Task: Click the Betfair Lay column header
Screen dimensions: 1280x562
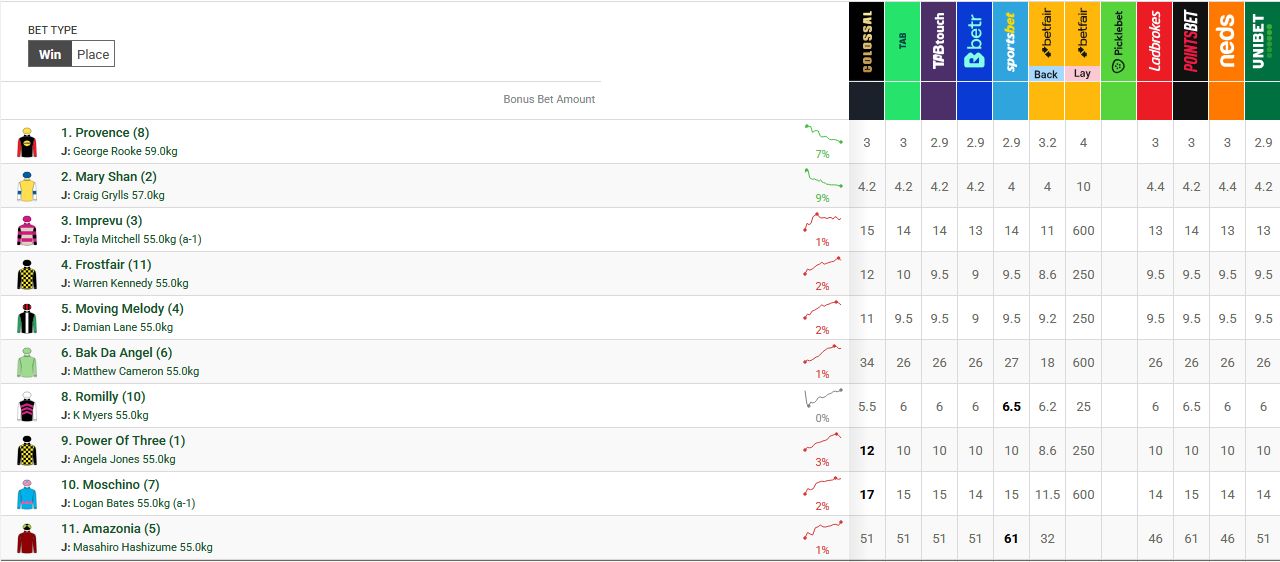Action: (x=1082, y=42)
